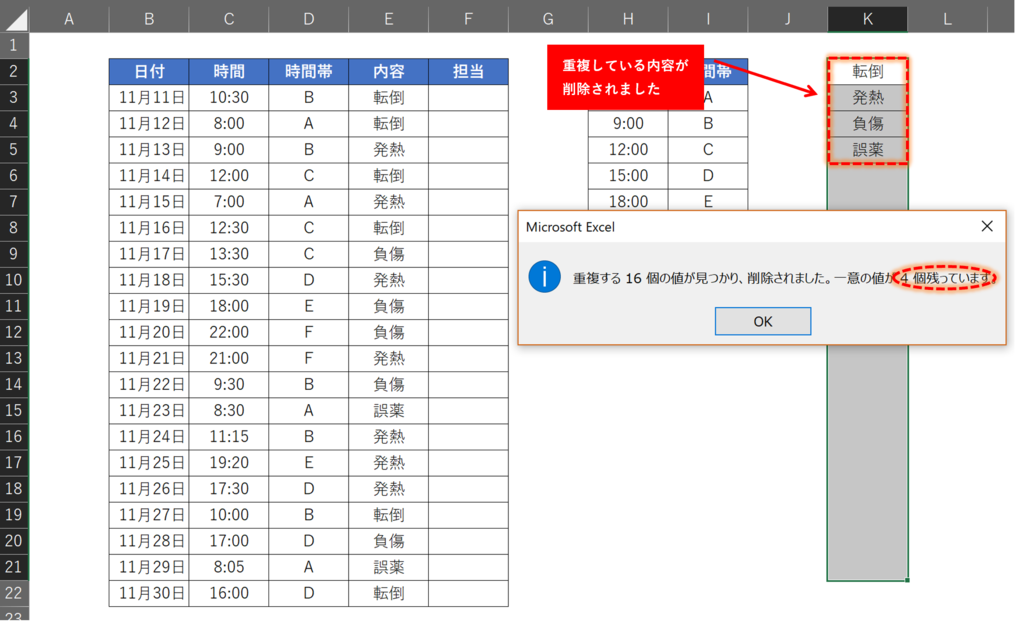Image resolution: width=1024 pixels, height=624 pixels.
Task: Click the 日付 header cell
Action: pos(149,72)
